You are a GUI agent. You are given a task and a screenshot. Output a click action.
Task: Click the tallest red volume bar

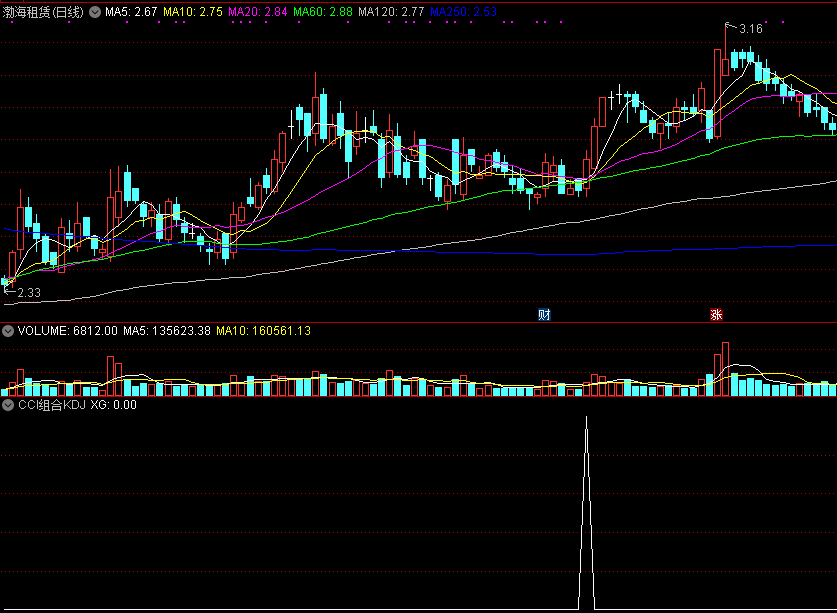725,369
